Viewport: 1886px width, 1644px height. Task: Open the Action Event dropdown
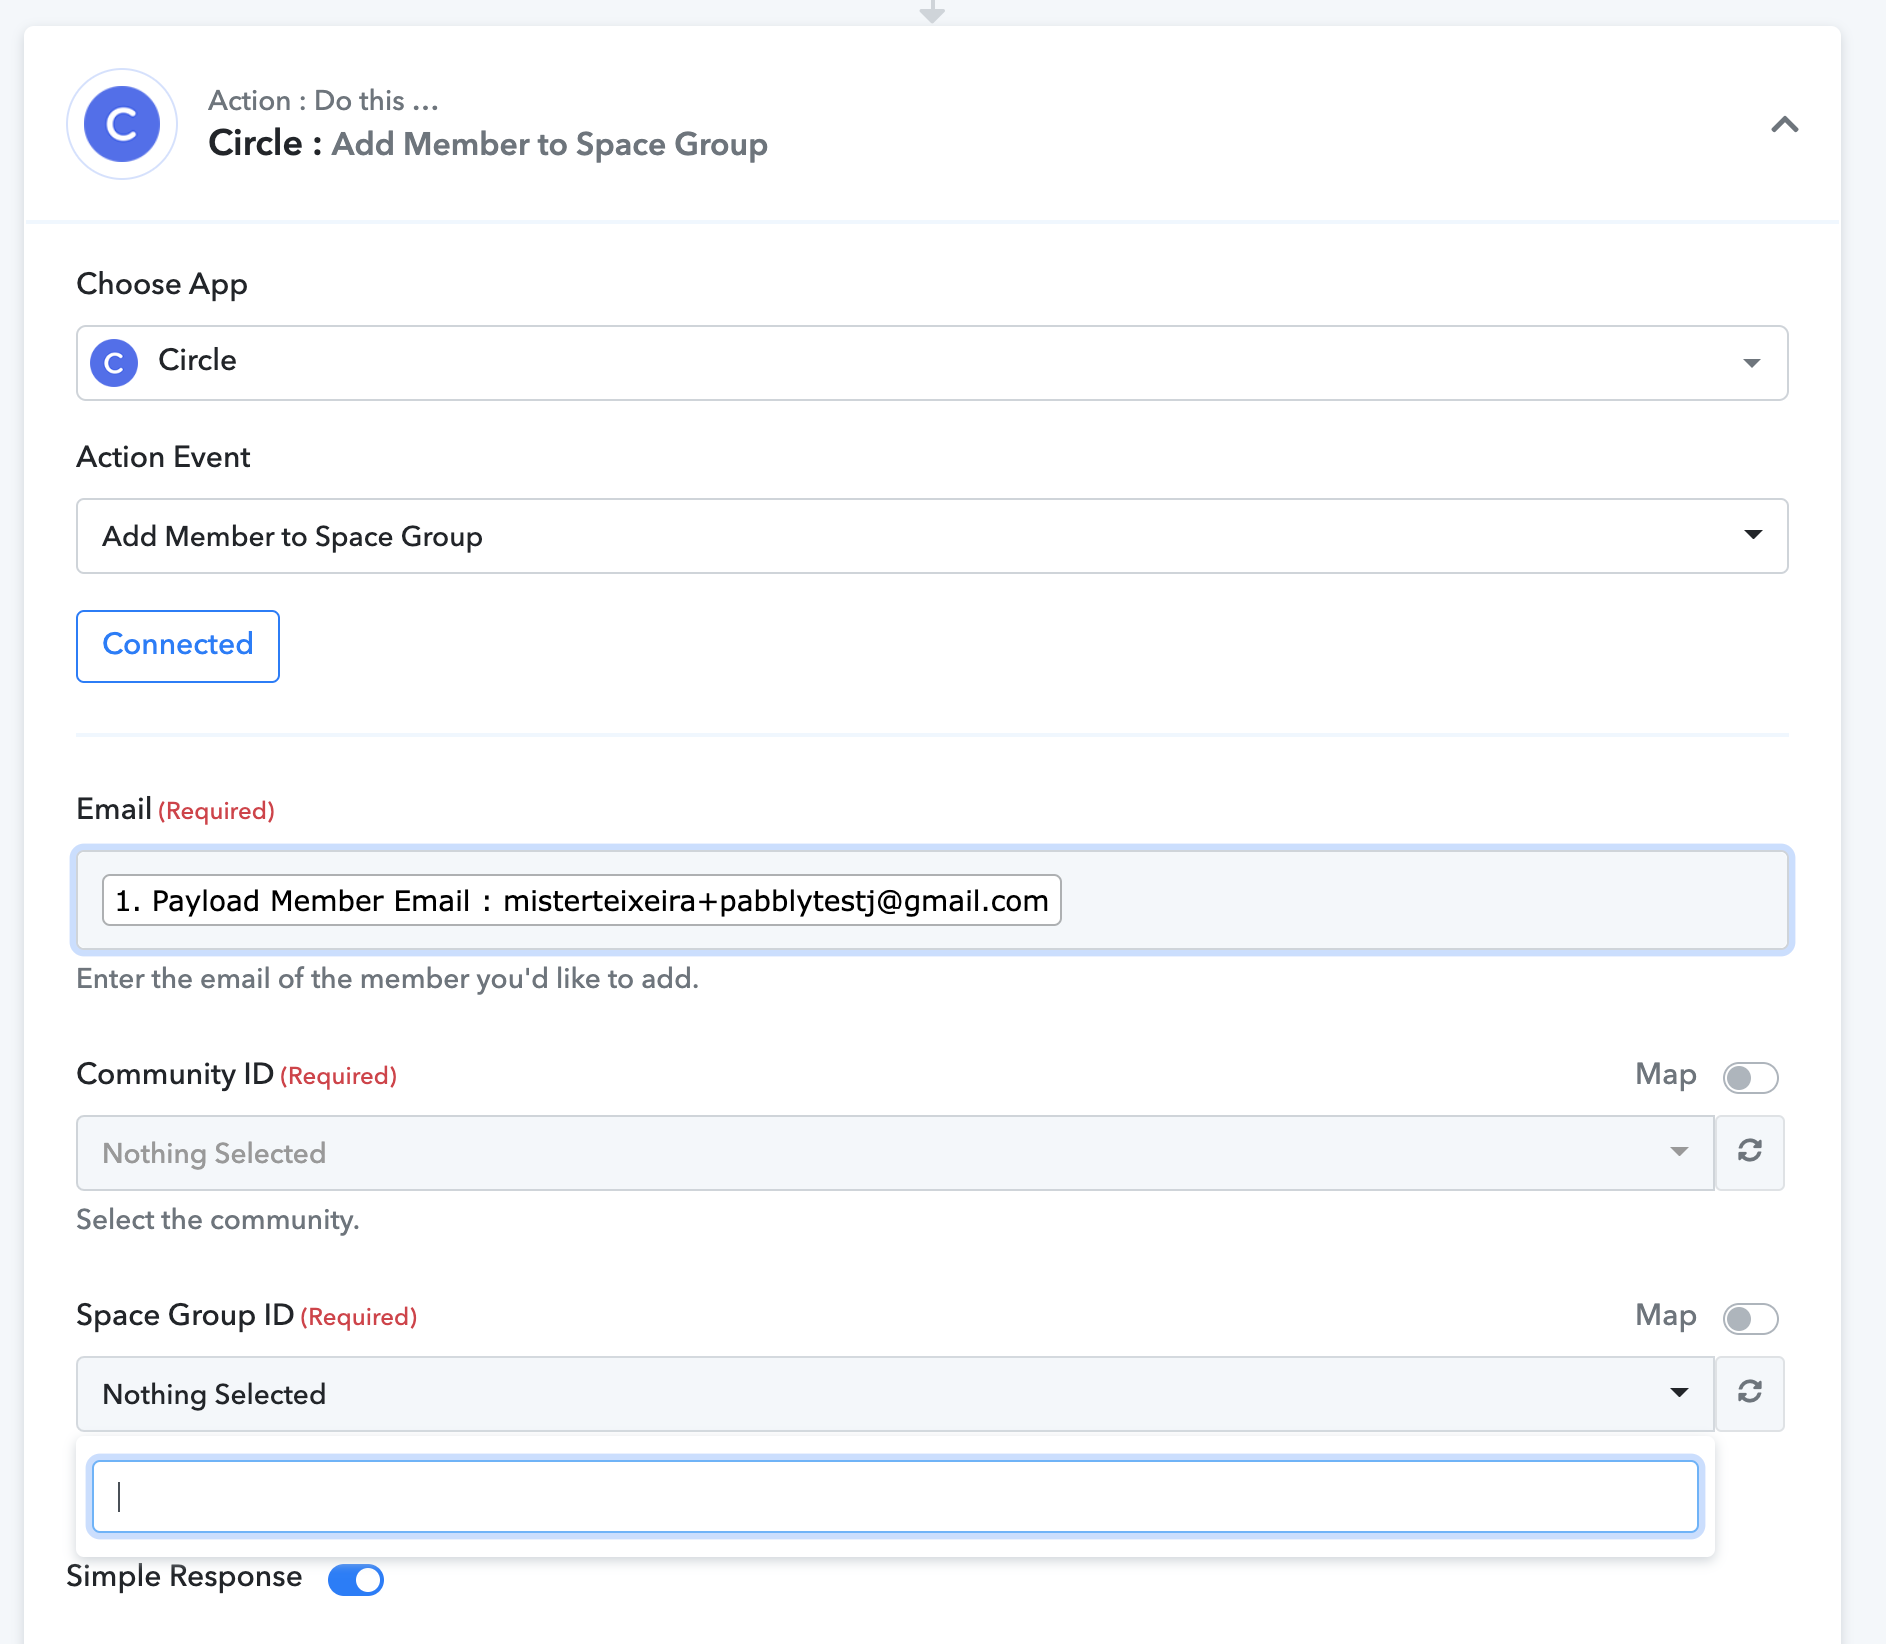(x=932, y=536)
